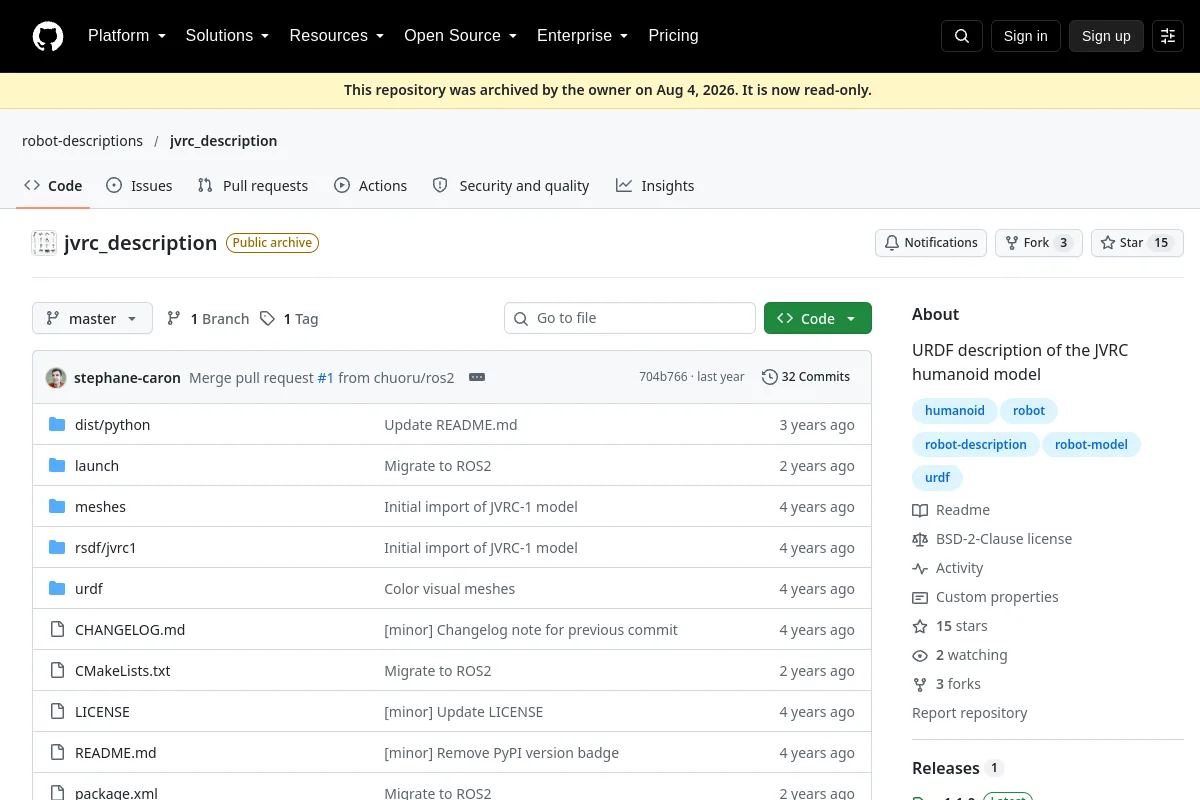Image resolution: width=1200 pixels, height=800 pixels.
Task: Click 'Update README.md' commit message
Action: pos(451,425)
